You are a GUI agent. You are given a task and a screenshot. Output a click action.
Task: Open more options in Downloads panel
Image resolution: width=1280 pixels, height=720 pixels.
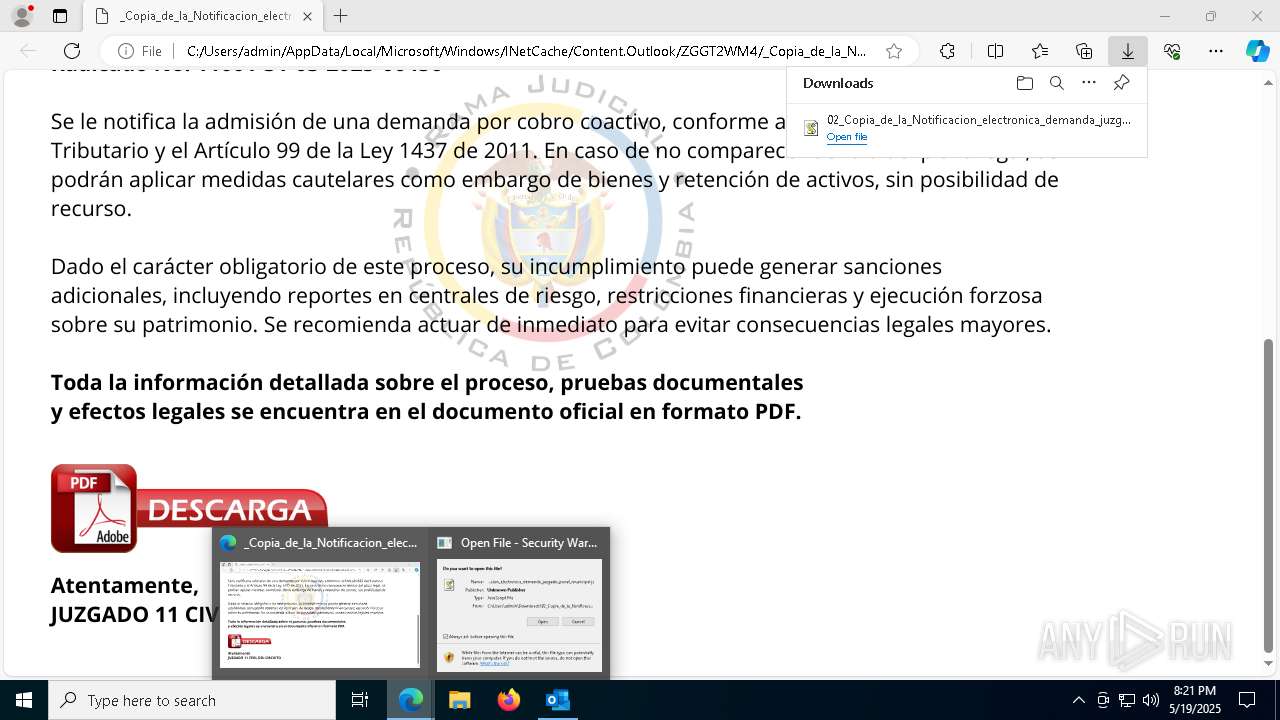1089,83
